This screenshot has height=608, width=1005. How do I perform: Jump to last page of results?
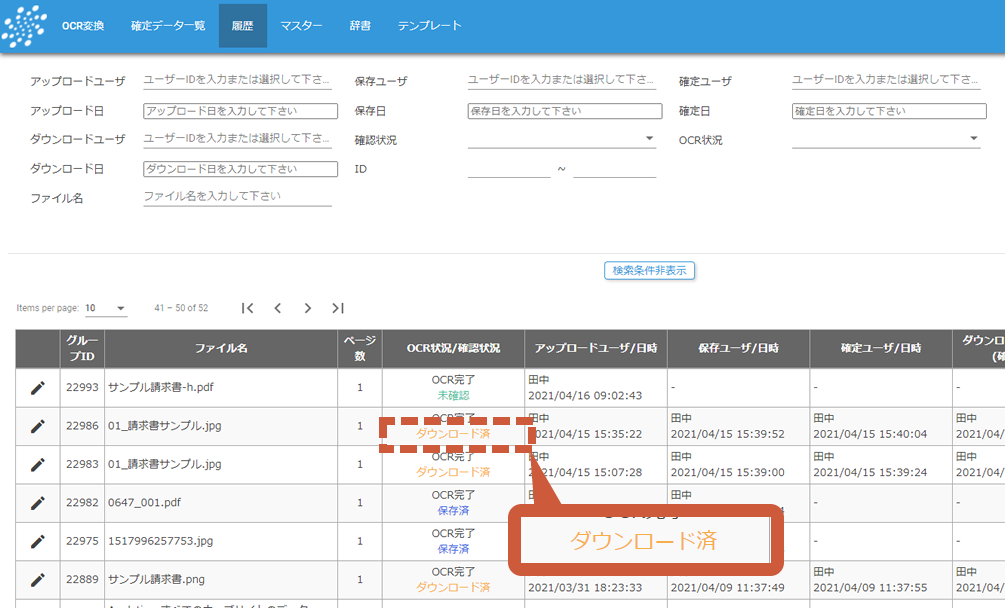click(338, 308)
